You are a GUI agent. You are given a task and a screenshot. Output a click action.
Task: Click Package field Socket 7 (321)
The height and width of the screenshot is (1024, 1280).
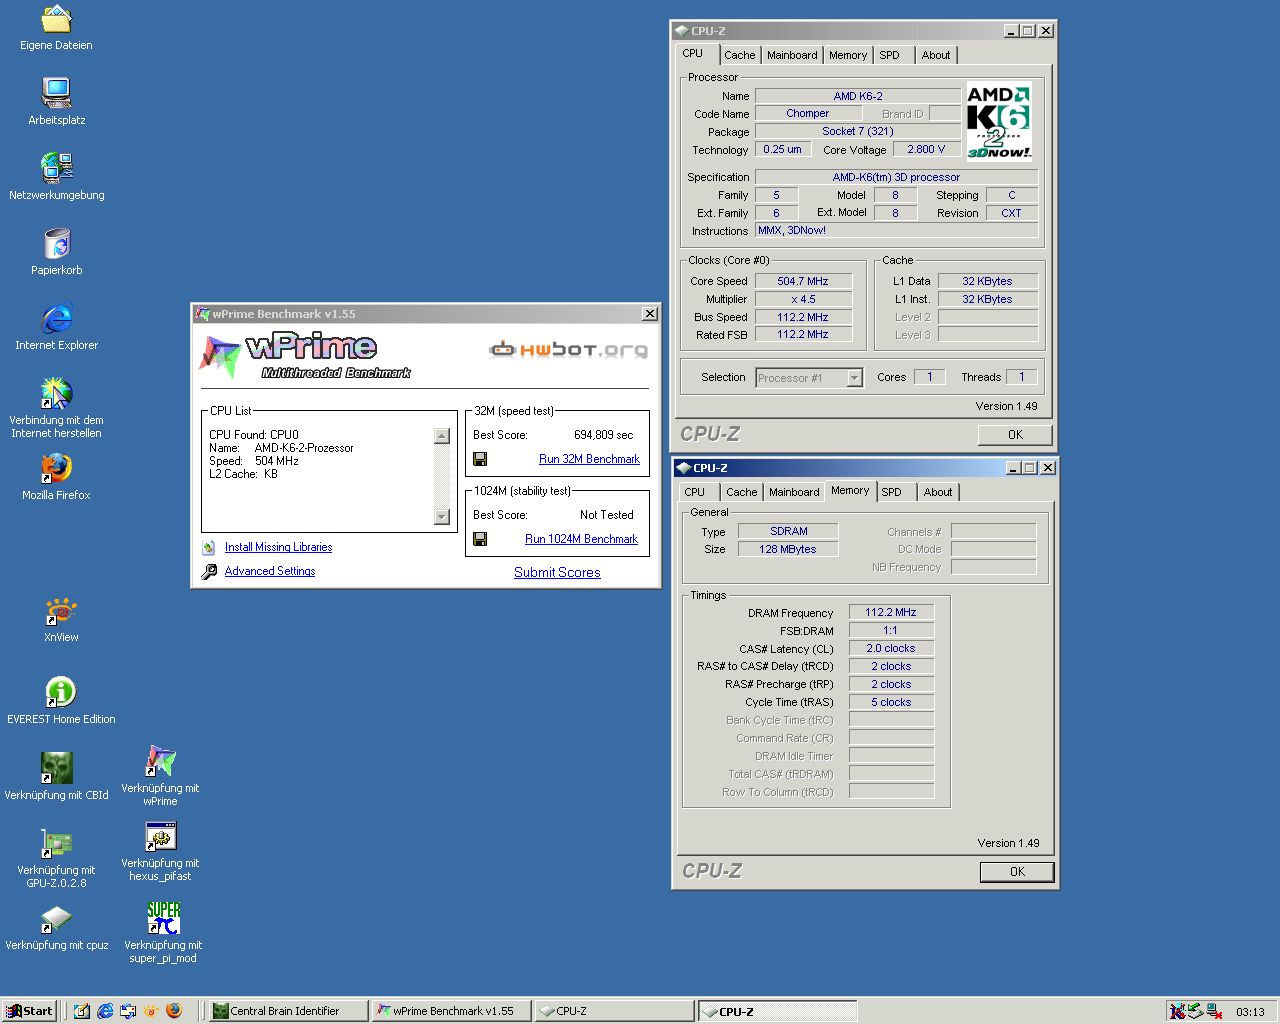pos(858,131)
